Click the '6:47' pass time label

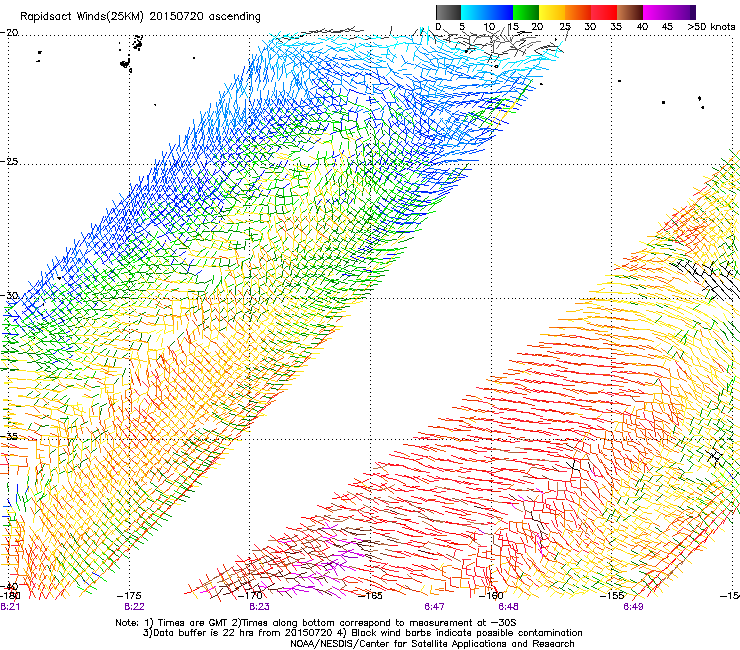(x=434, y=607)
